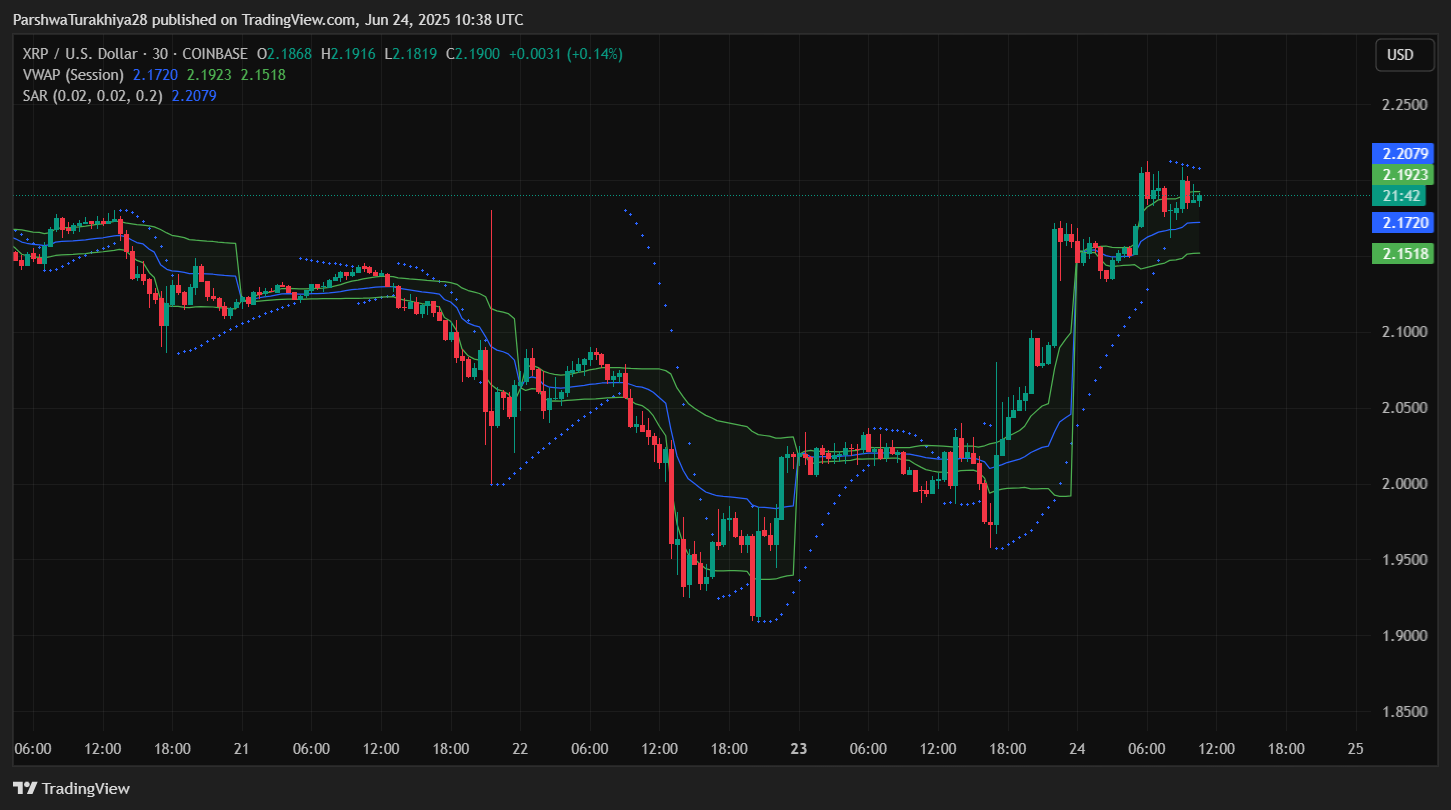
Task: Click the 2.2500 level on price scale
Action: coord(1404,105)
